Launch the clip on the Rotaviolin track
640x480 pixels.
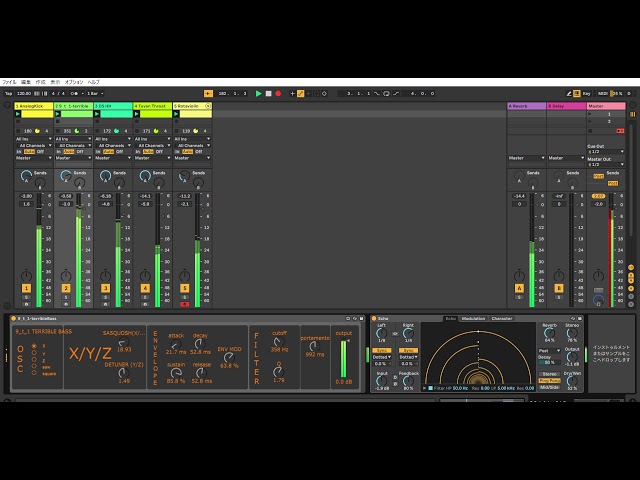(x=176, y=114)
